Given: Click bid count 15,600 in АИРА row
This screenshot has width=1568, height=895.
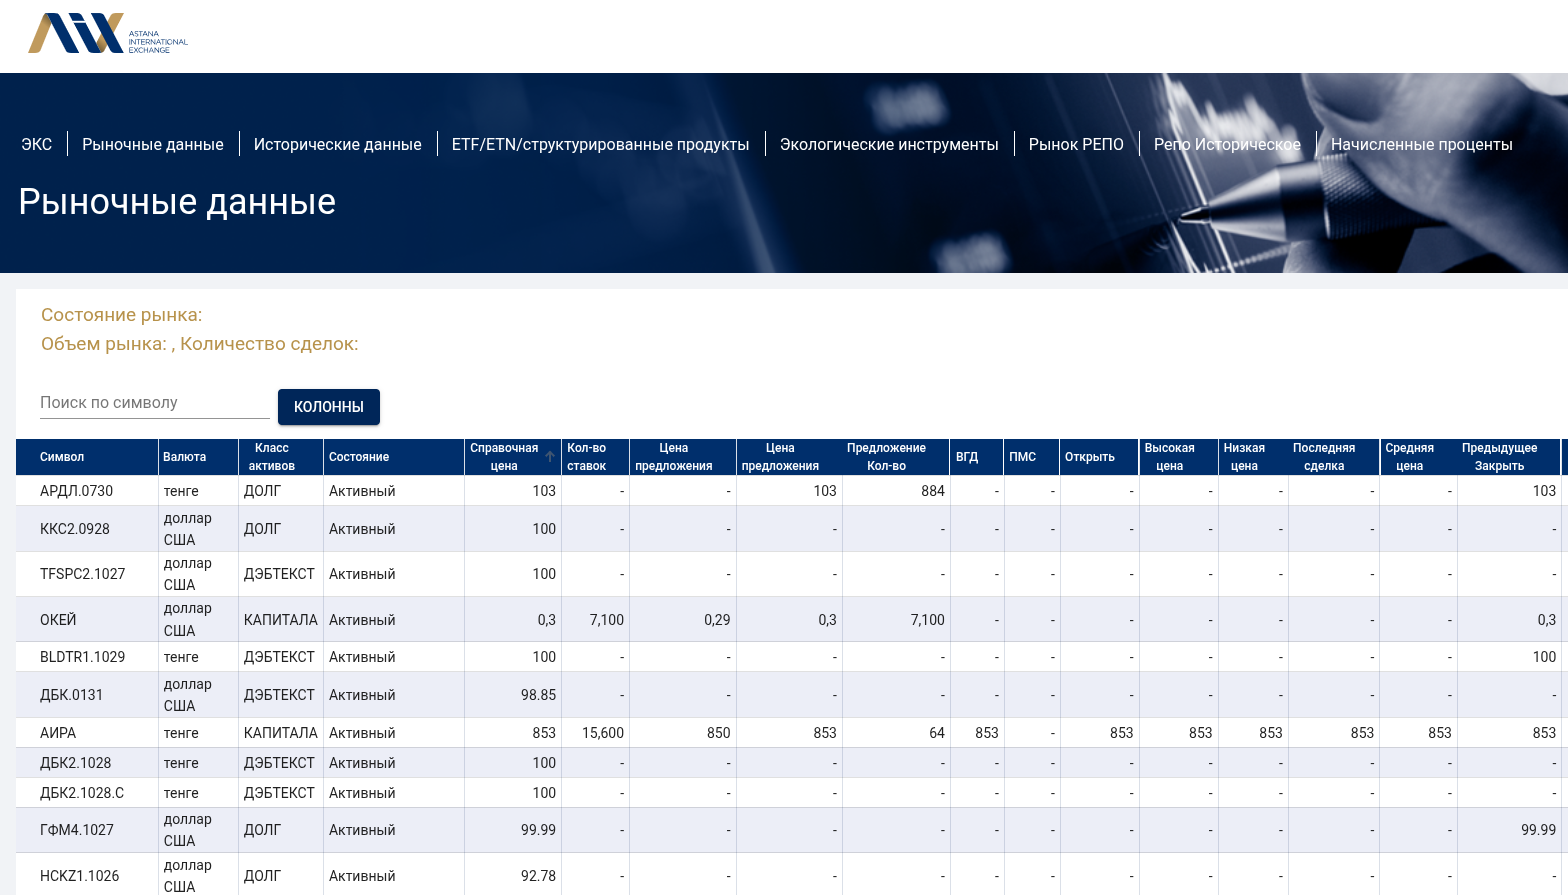Looking at the screenshot, I should 603,733.
